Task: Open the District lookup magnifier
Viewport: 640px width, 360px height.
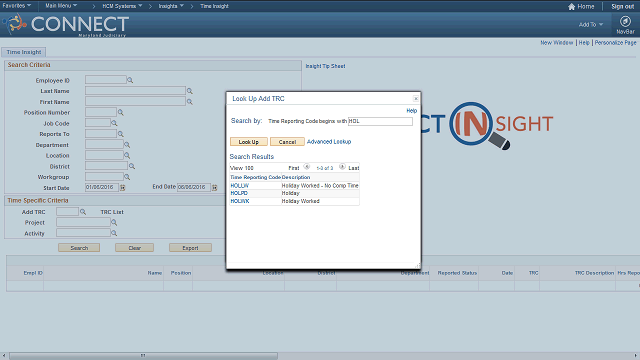Action: tap(131, 166)
